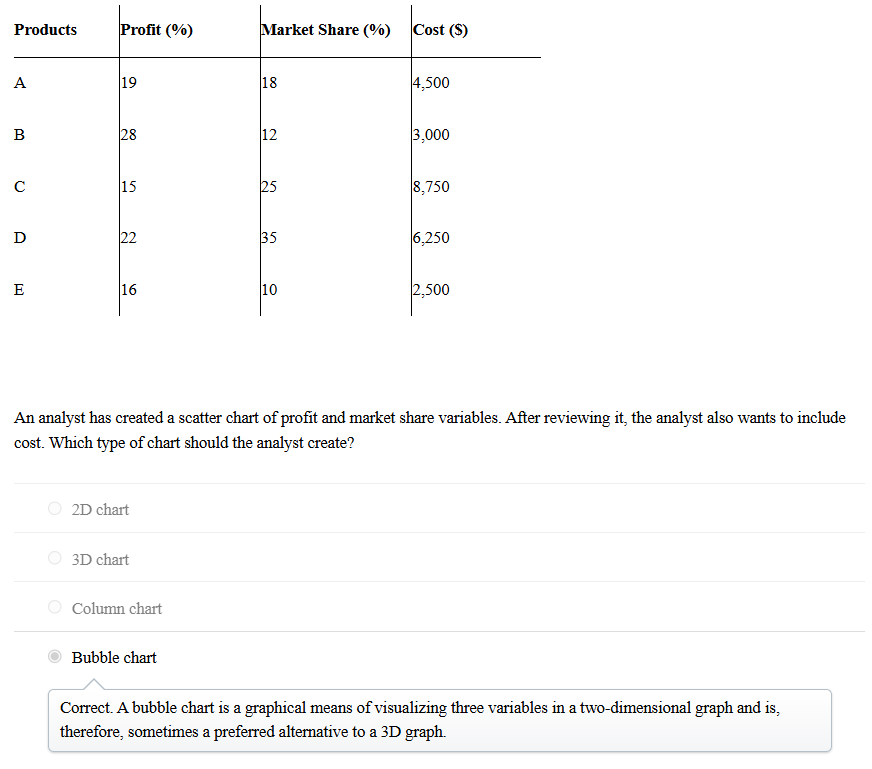Click the market share value 35
The width and height of the screenshot is (872, 769).
tap(268, 238)
